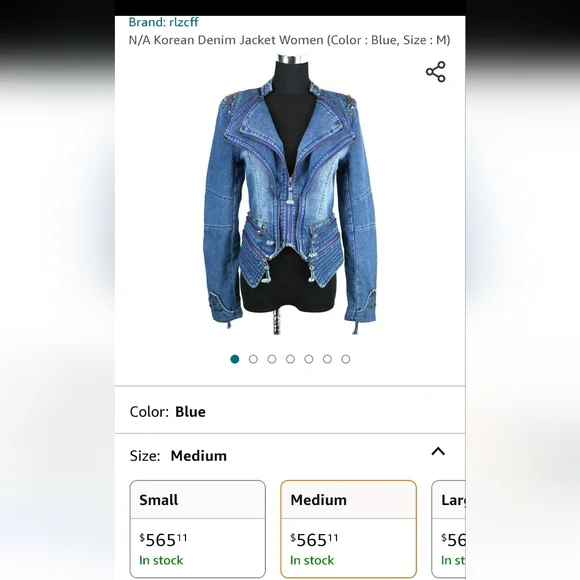Jump to sixth image carousel dot
The width and height of the screenshot is (580, 580).
coord(327,359)
